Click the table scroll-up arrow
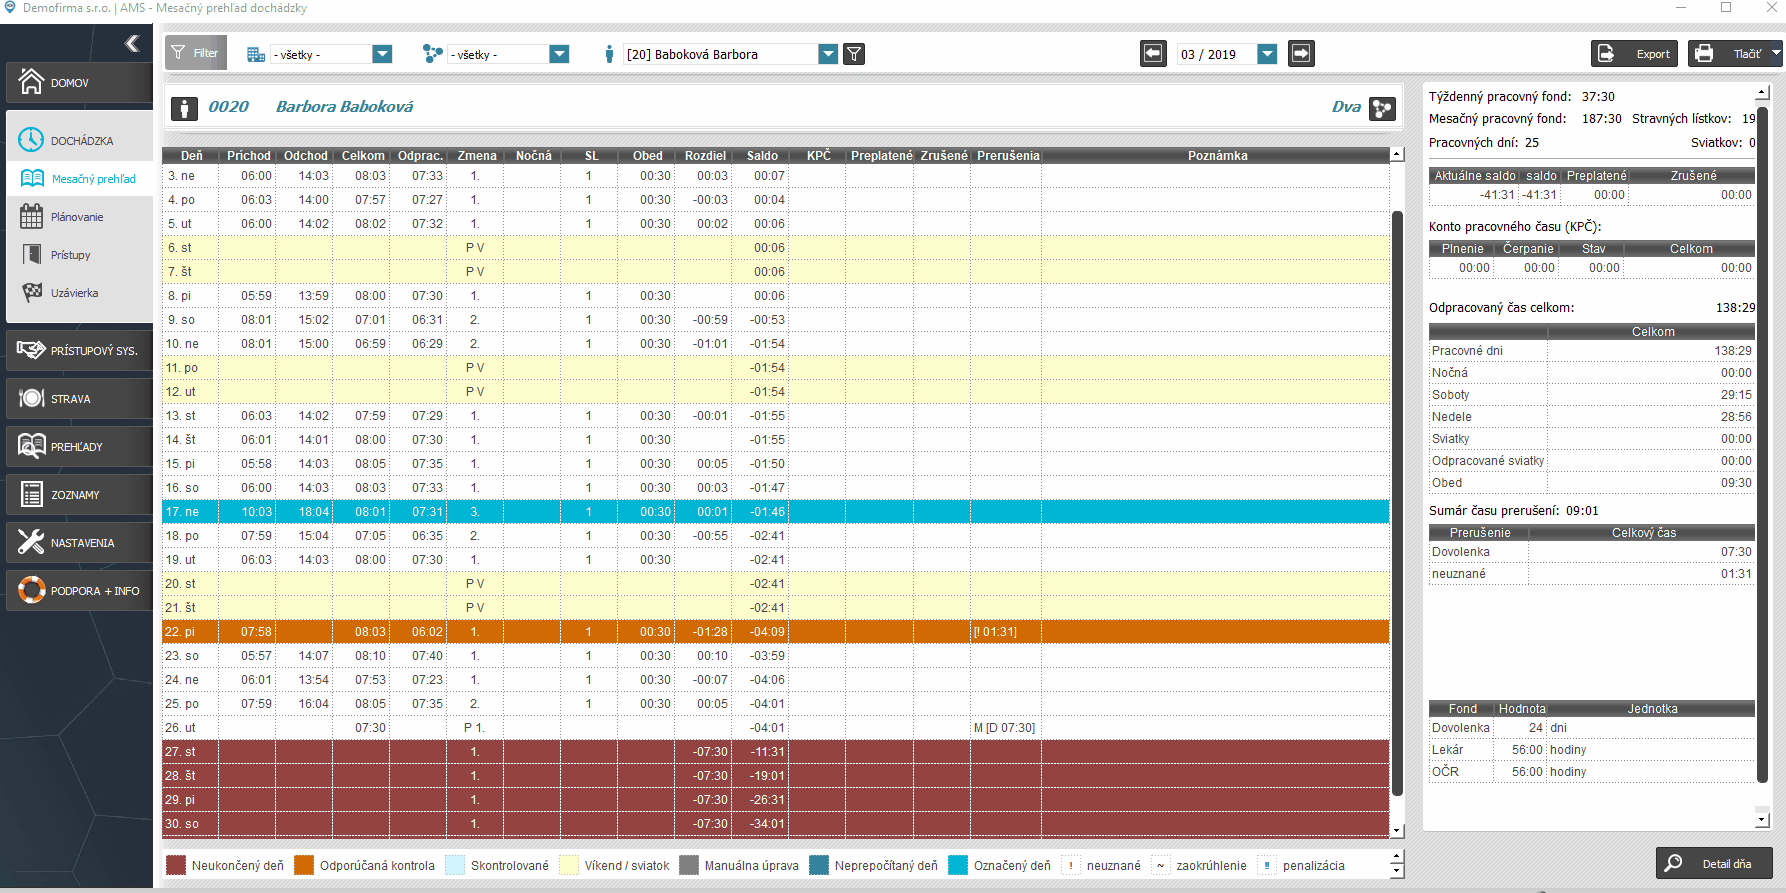The image size is (1786, 893). (x=1397, y=155)
